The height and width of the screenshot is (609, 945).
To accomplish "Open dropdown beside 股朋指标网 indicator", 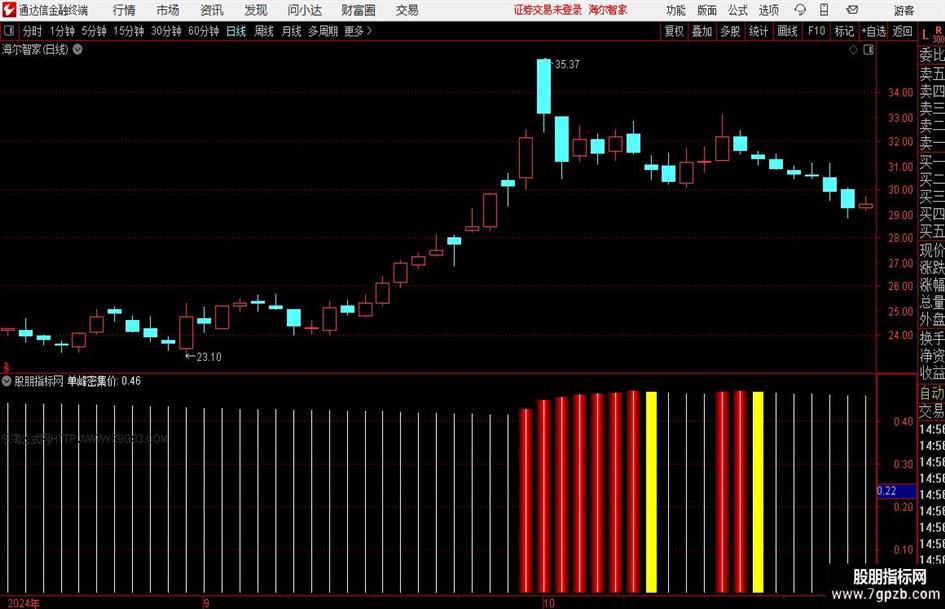I will pyautogui.click(x=7, y=381).
